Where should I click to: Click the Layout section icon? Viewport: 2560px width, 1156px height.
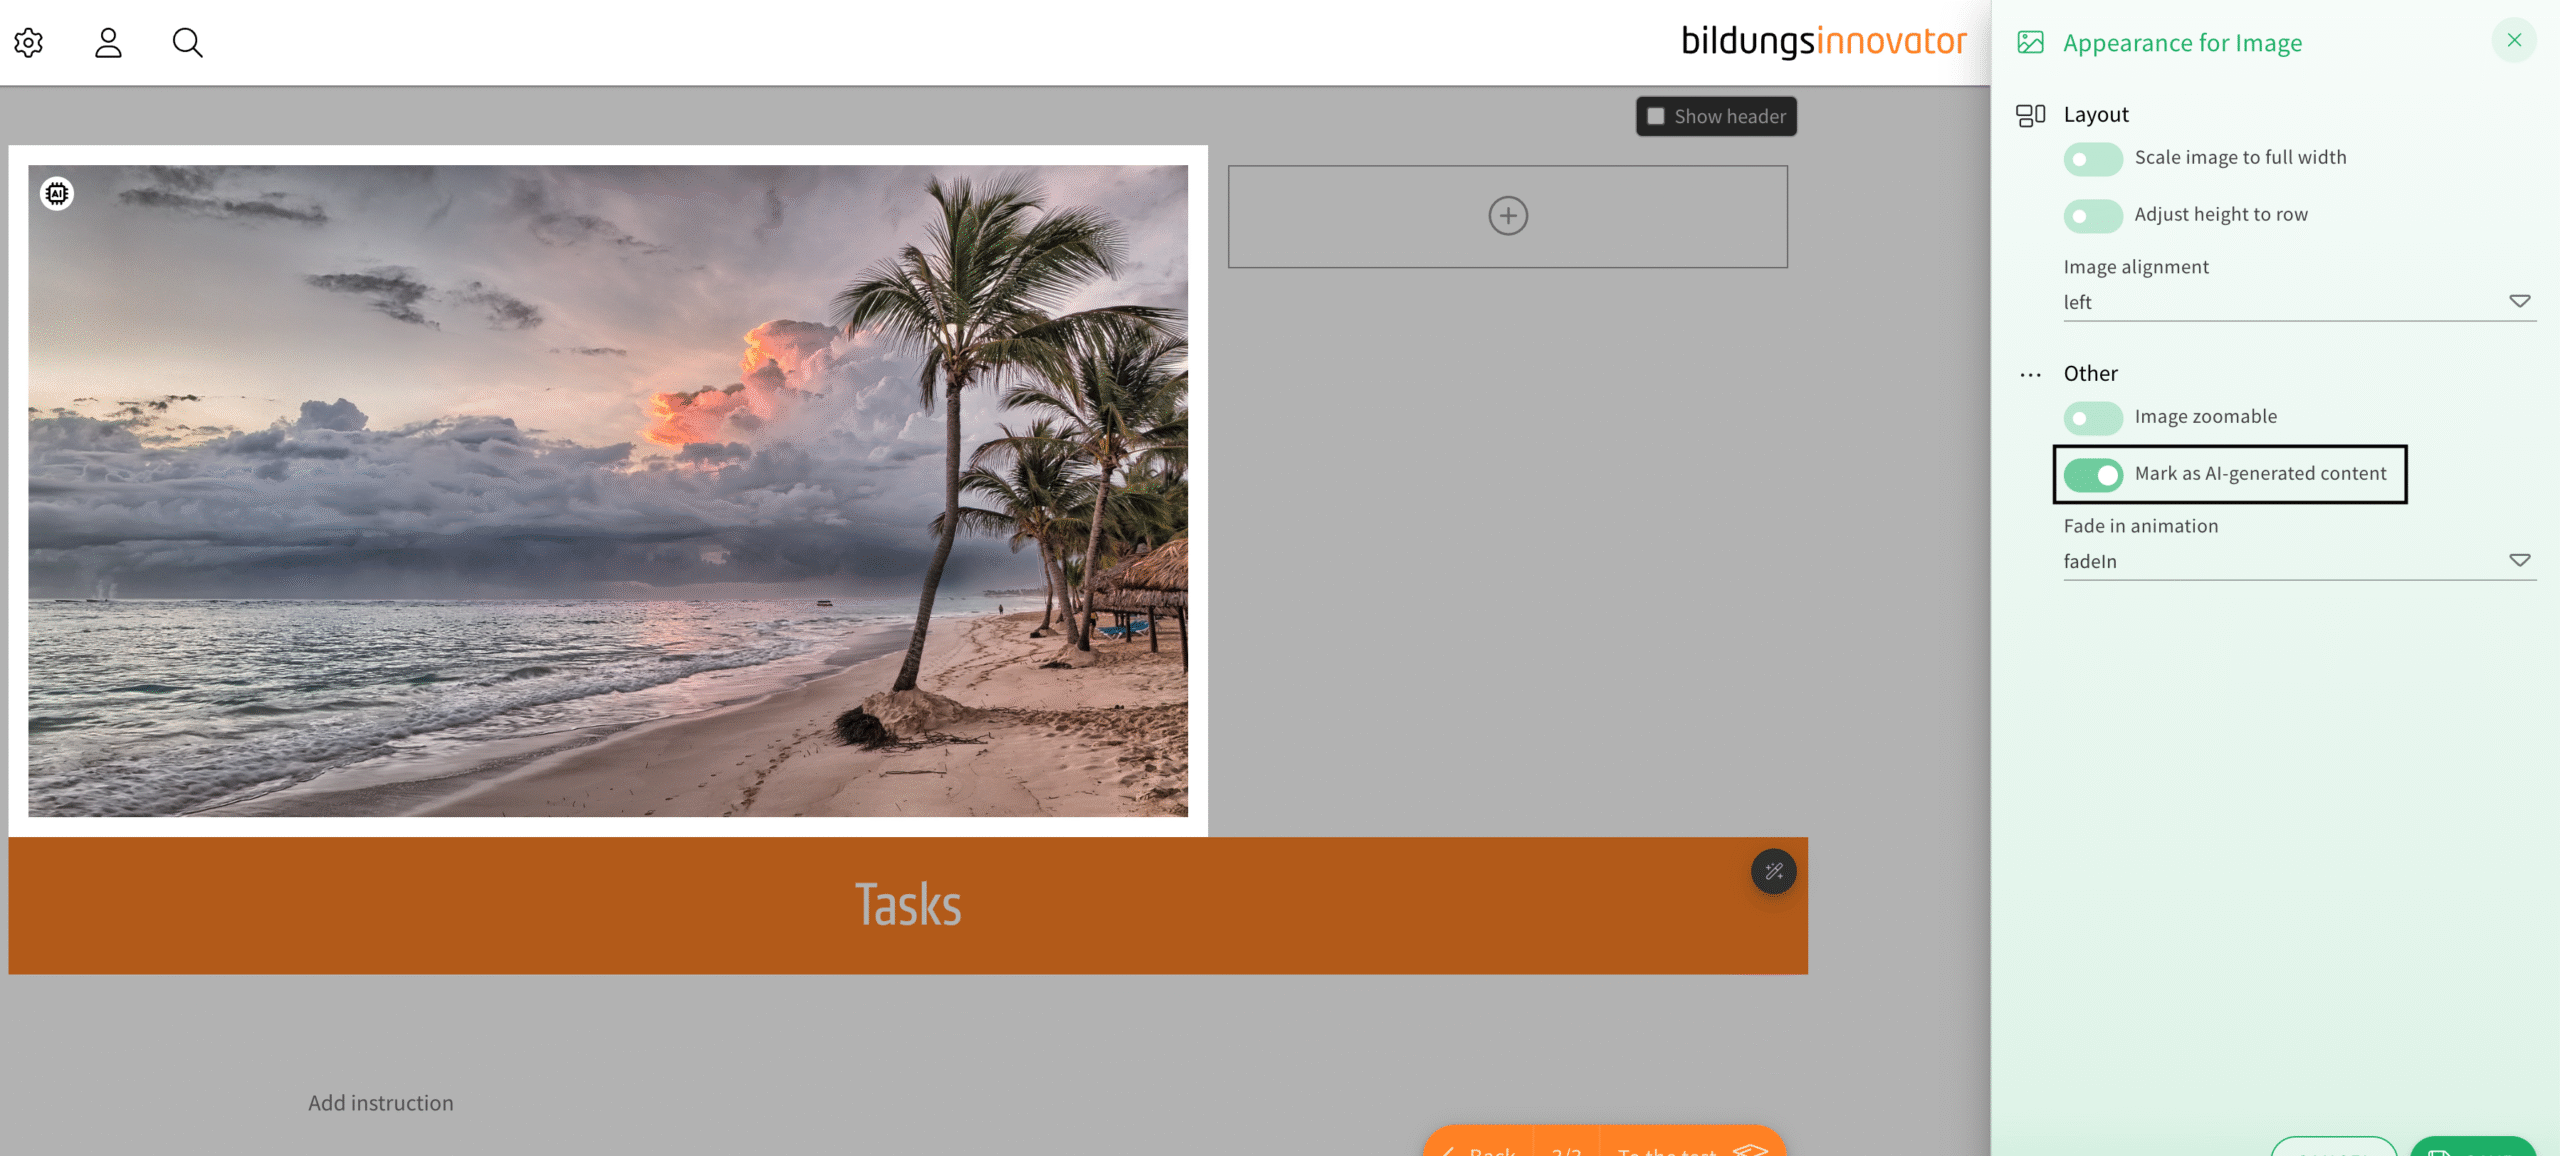2030,115
